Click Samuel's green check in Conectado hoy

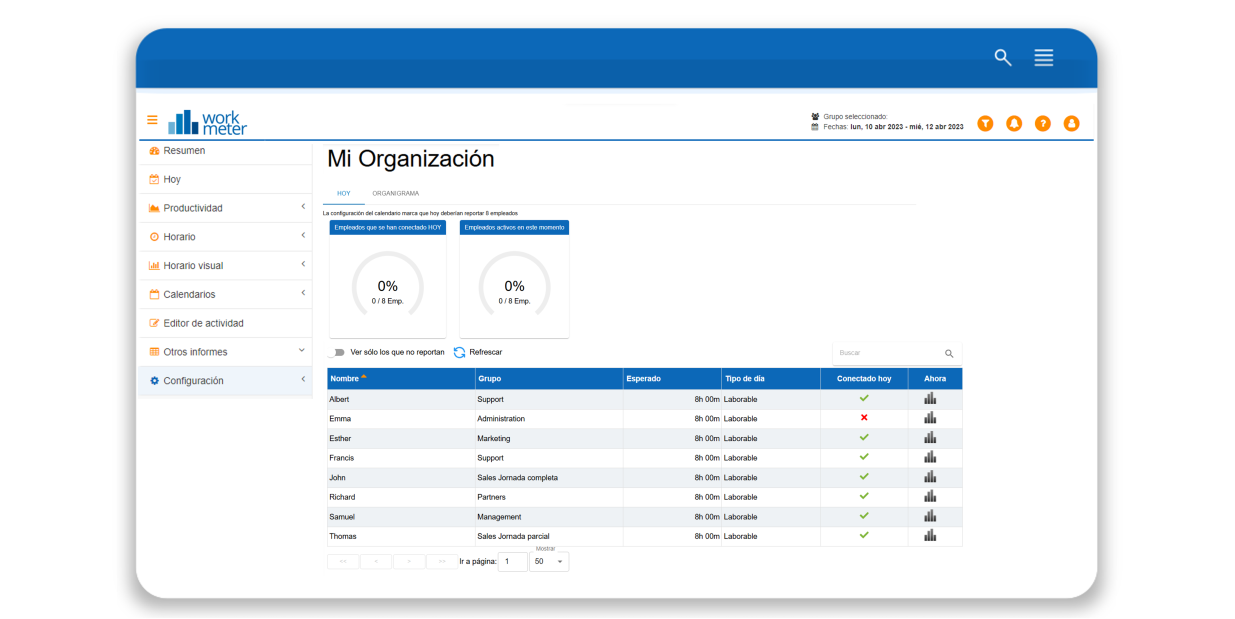coord(864,516)
